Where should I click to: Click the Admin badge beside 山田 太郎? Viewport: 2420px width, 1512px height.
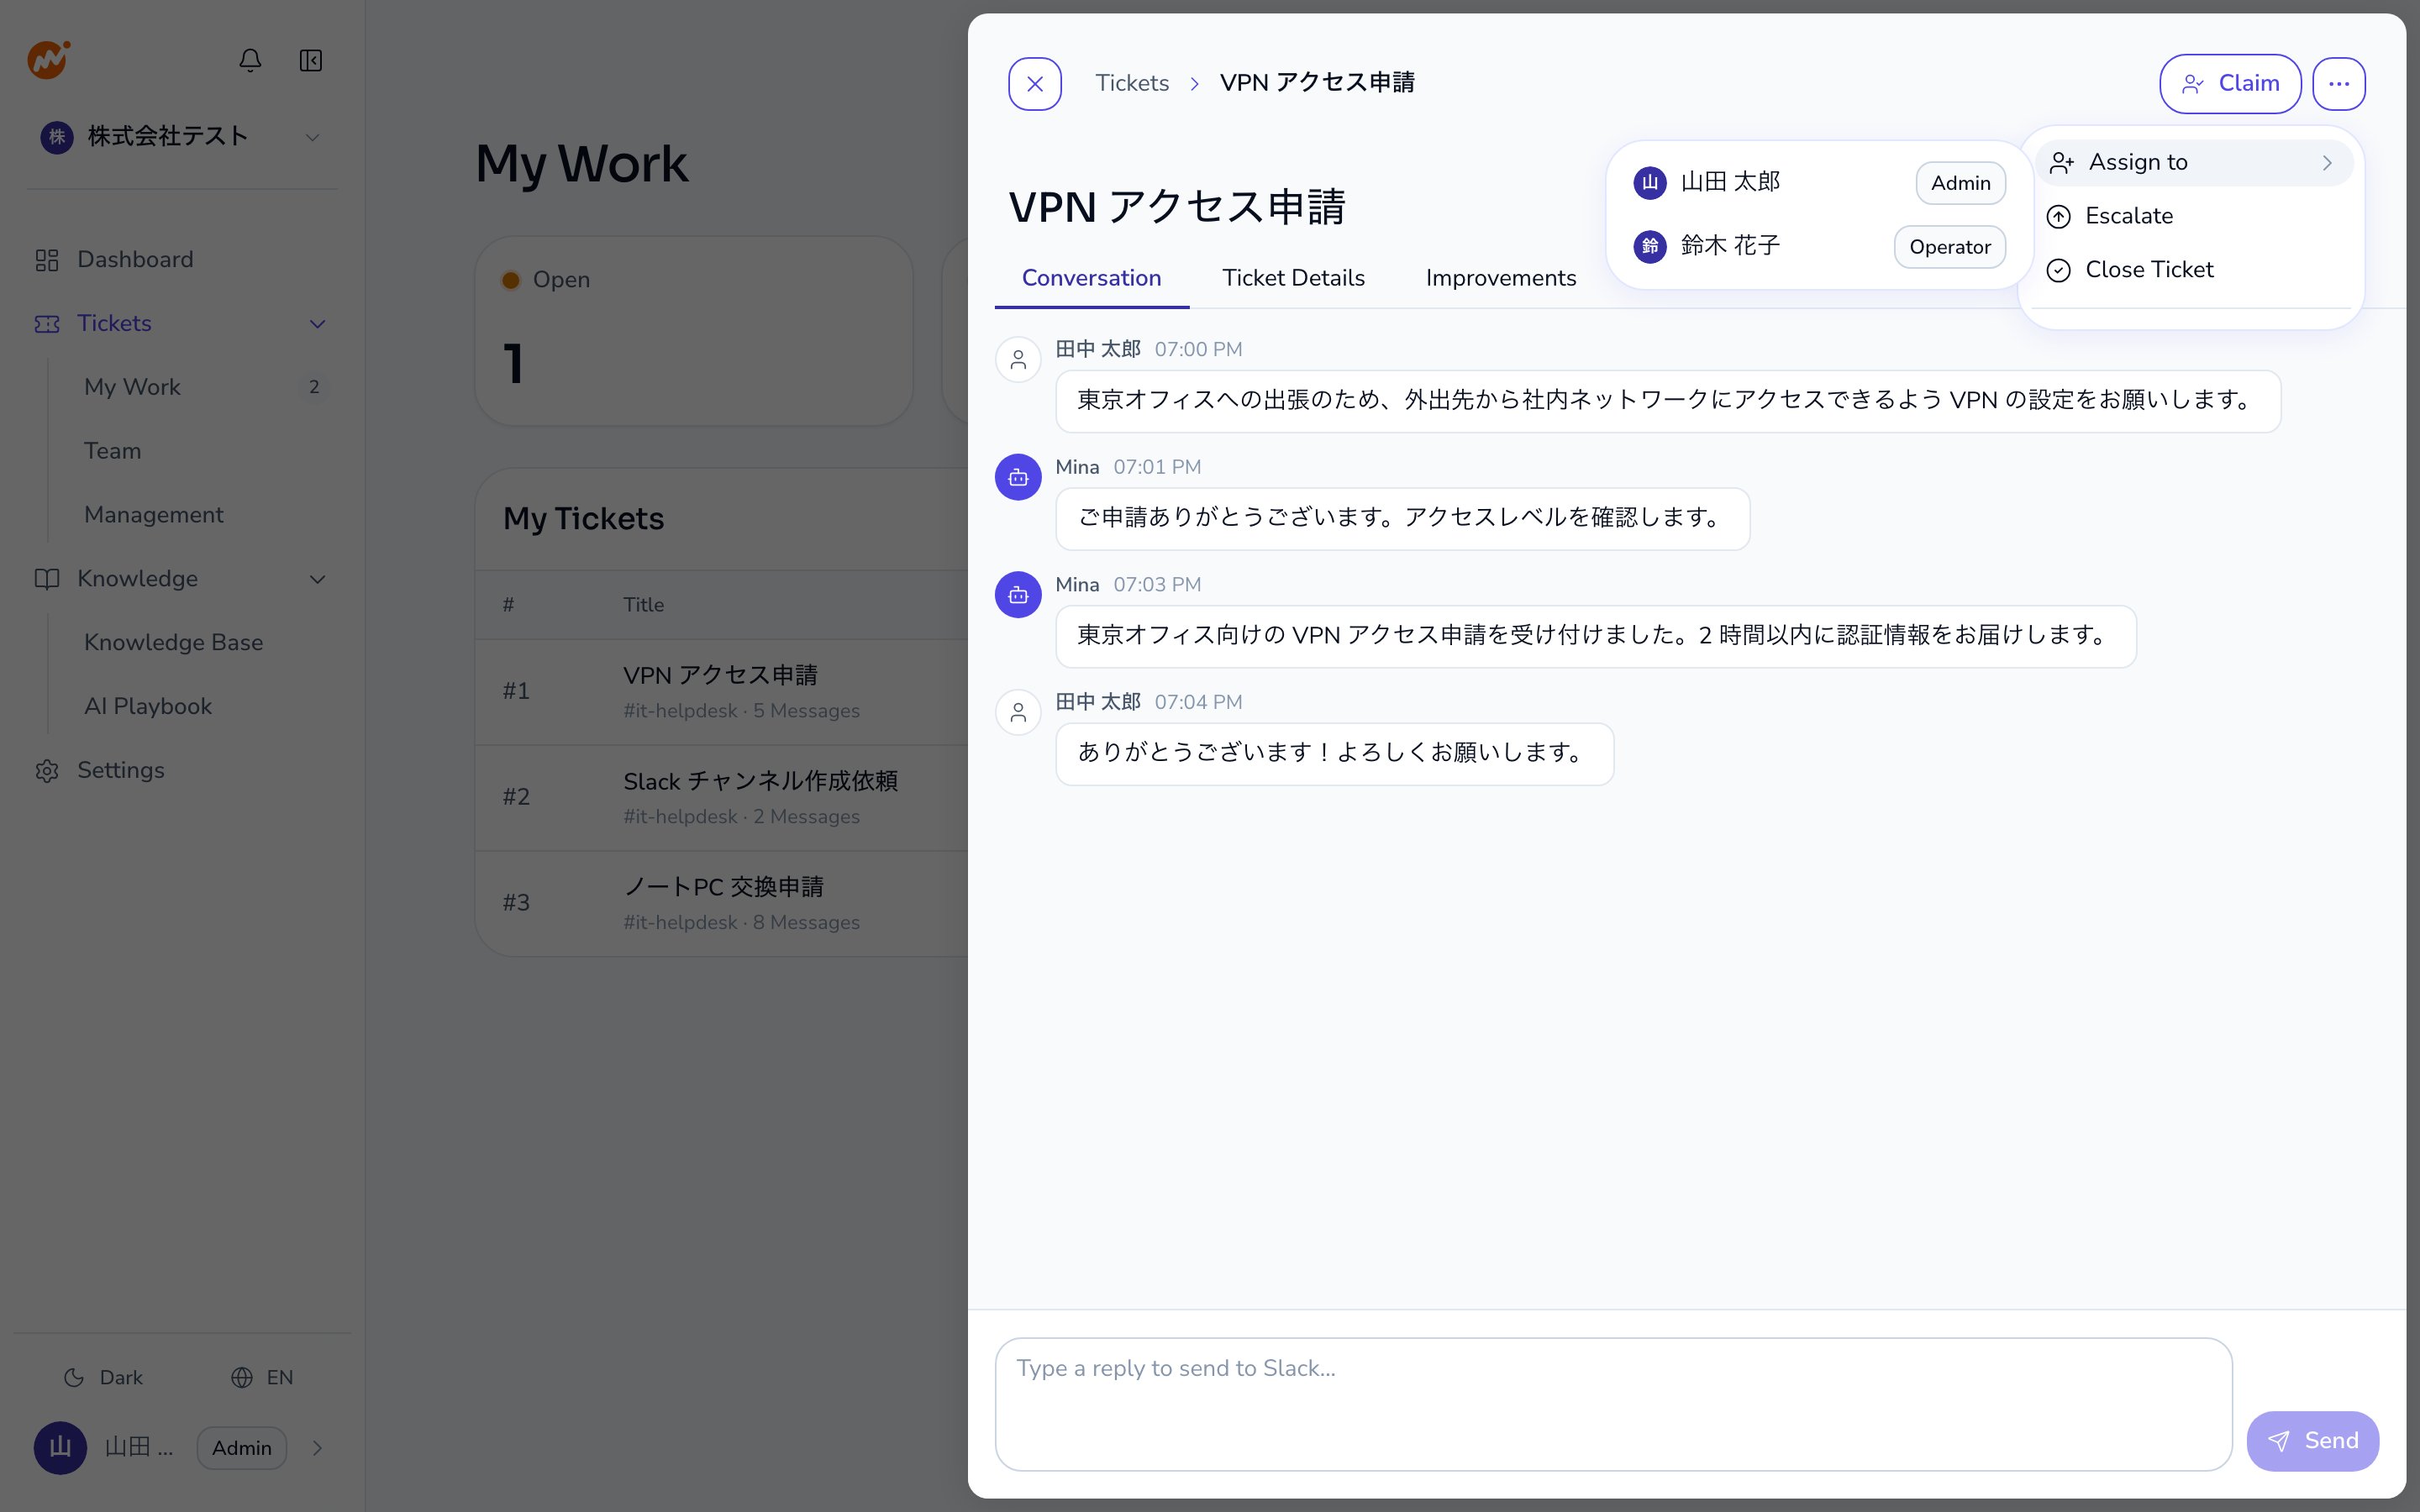(x=1960, y=183)
